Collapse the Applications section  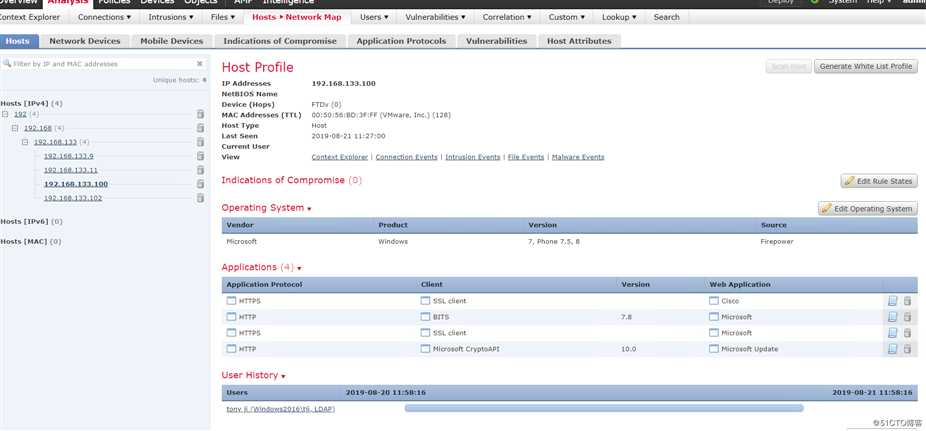299,269
